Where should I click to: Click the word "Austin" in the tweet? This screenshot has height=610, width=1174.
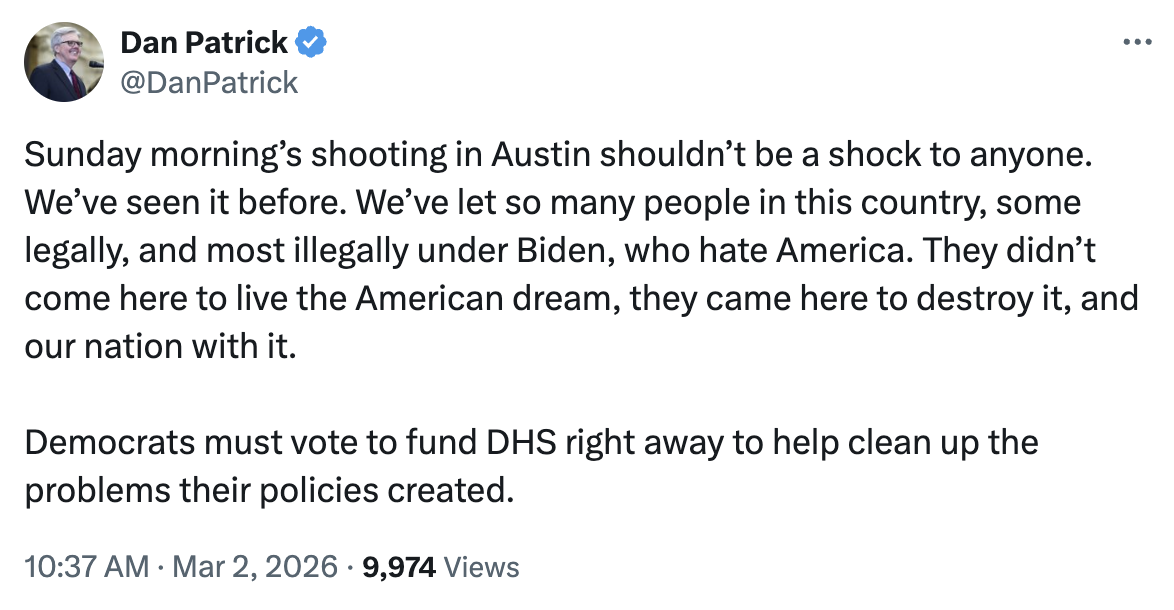pyautogui.click(x=540, y=156)
